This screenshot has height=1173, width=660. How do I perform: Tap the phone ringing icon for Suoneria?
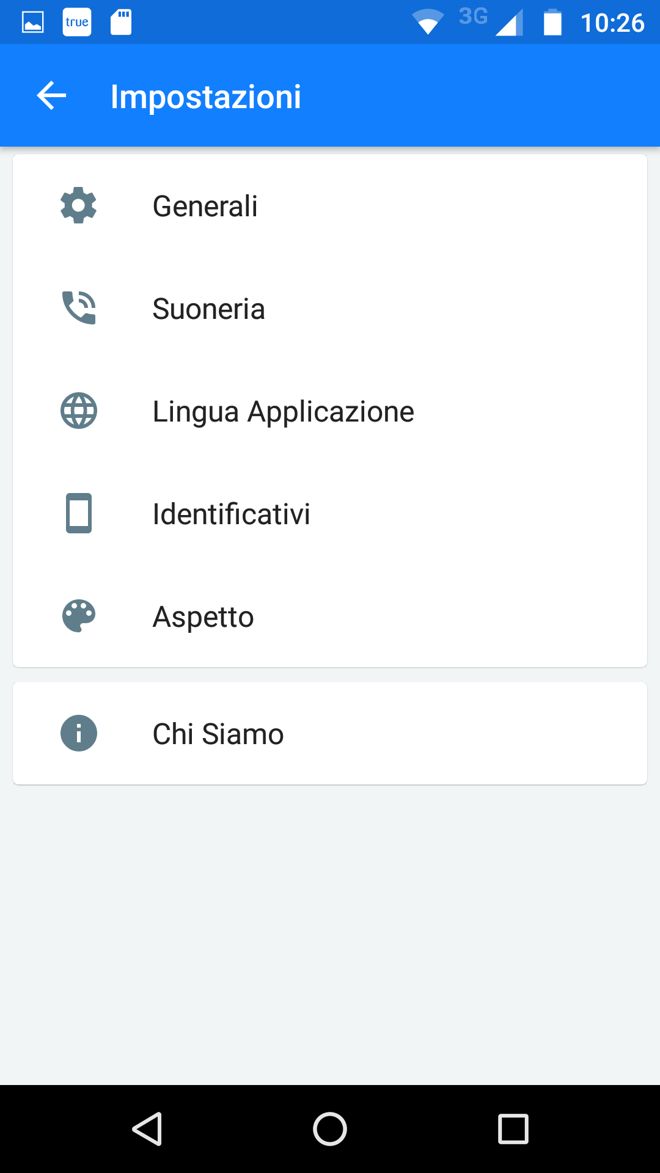(x=79, y=308)
